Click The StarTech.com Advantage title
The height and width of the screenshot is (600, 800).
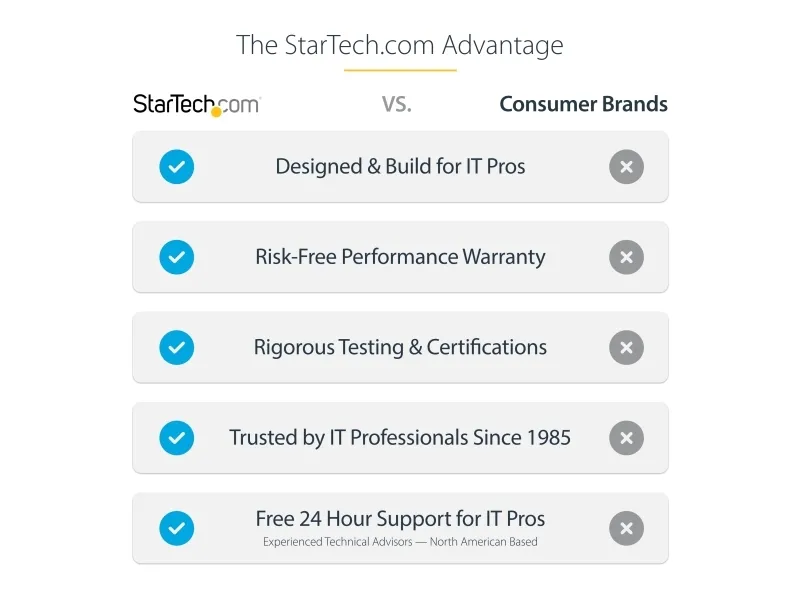point(399,45)
